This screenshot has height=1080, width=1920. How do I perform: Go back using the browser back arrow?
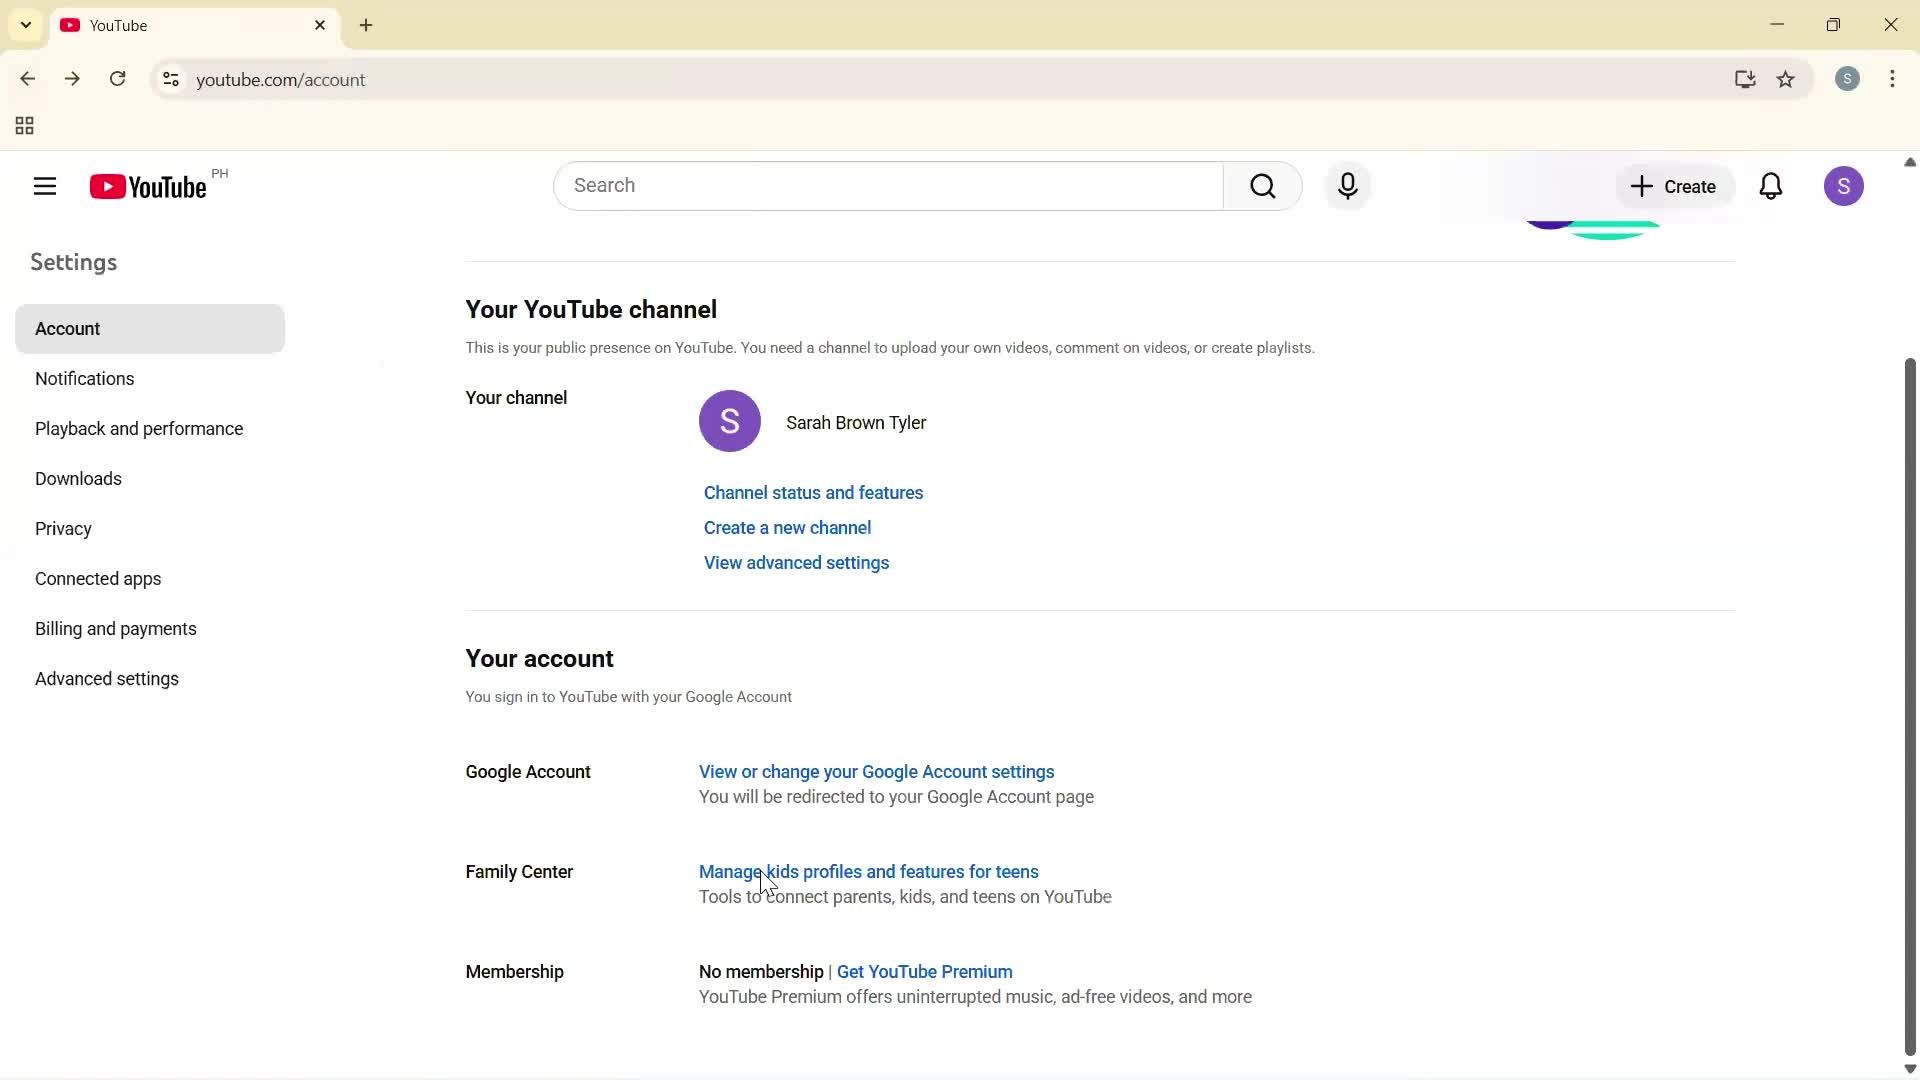(x=27, y=79)
